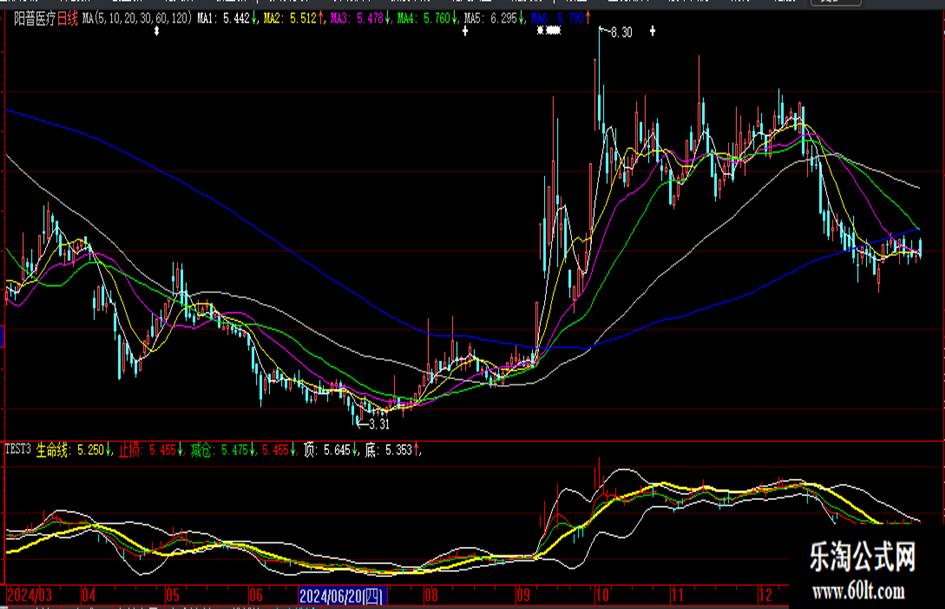This screenshot has width=945, height=609.
Task: Switch the 日线 period label
Action: pos(67,17)
